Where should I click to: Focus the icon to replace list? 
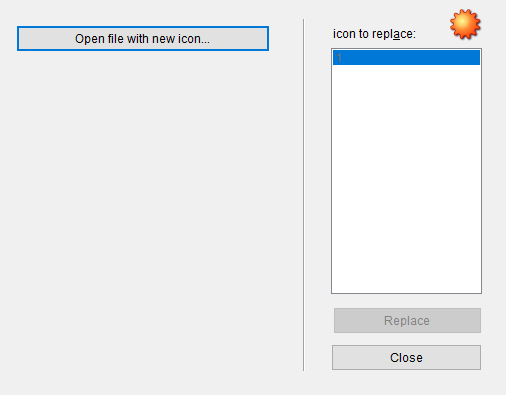pos(406,171)
